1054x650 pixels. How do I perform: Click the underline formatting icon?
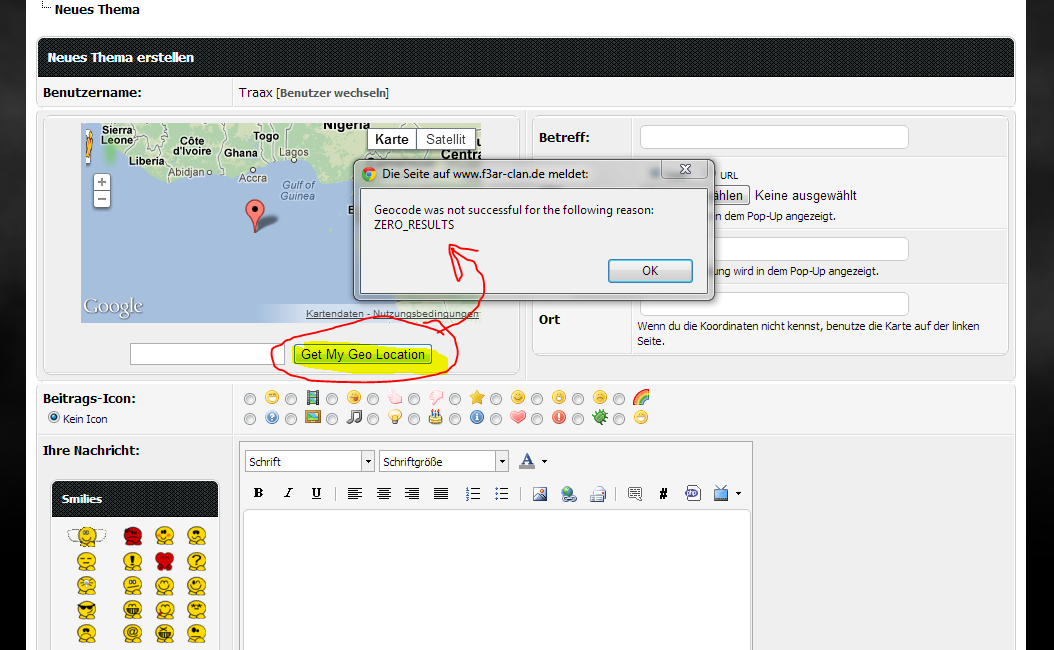316,493
